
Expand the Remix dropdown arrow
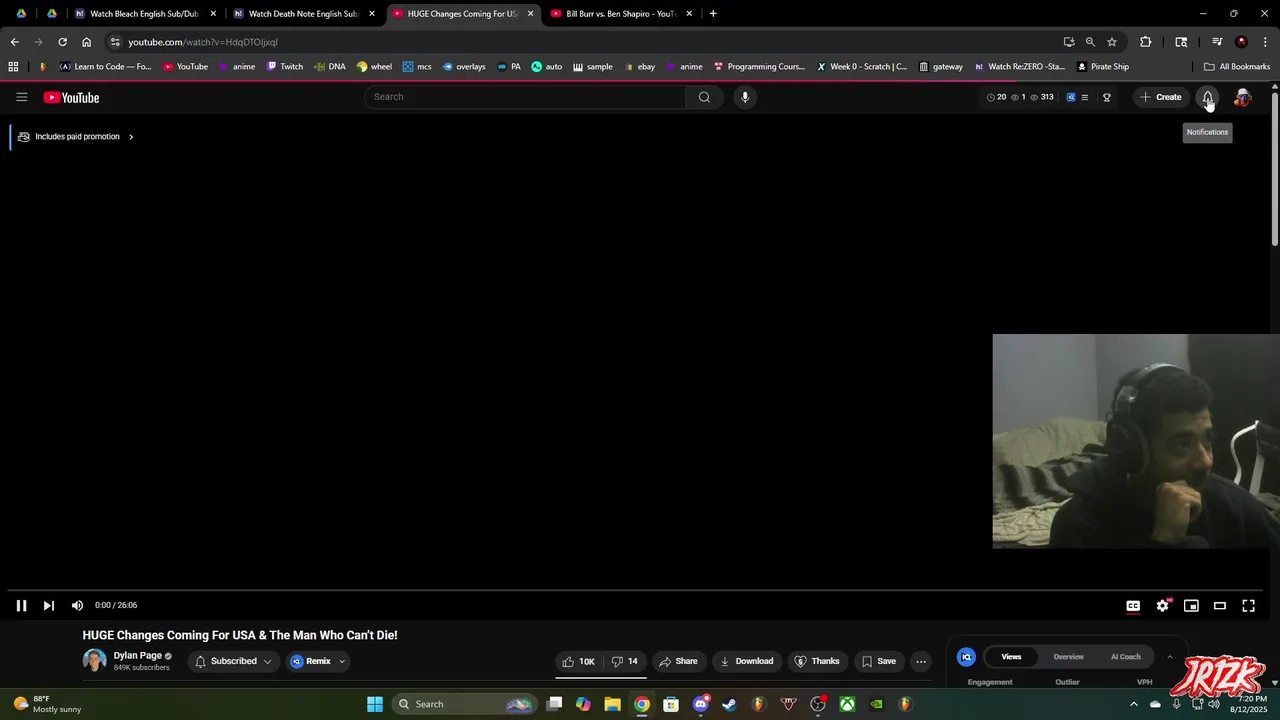pos(342,662)
